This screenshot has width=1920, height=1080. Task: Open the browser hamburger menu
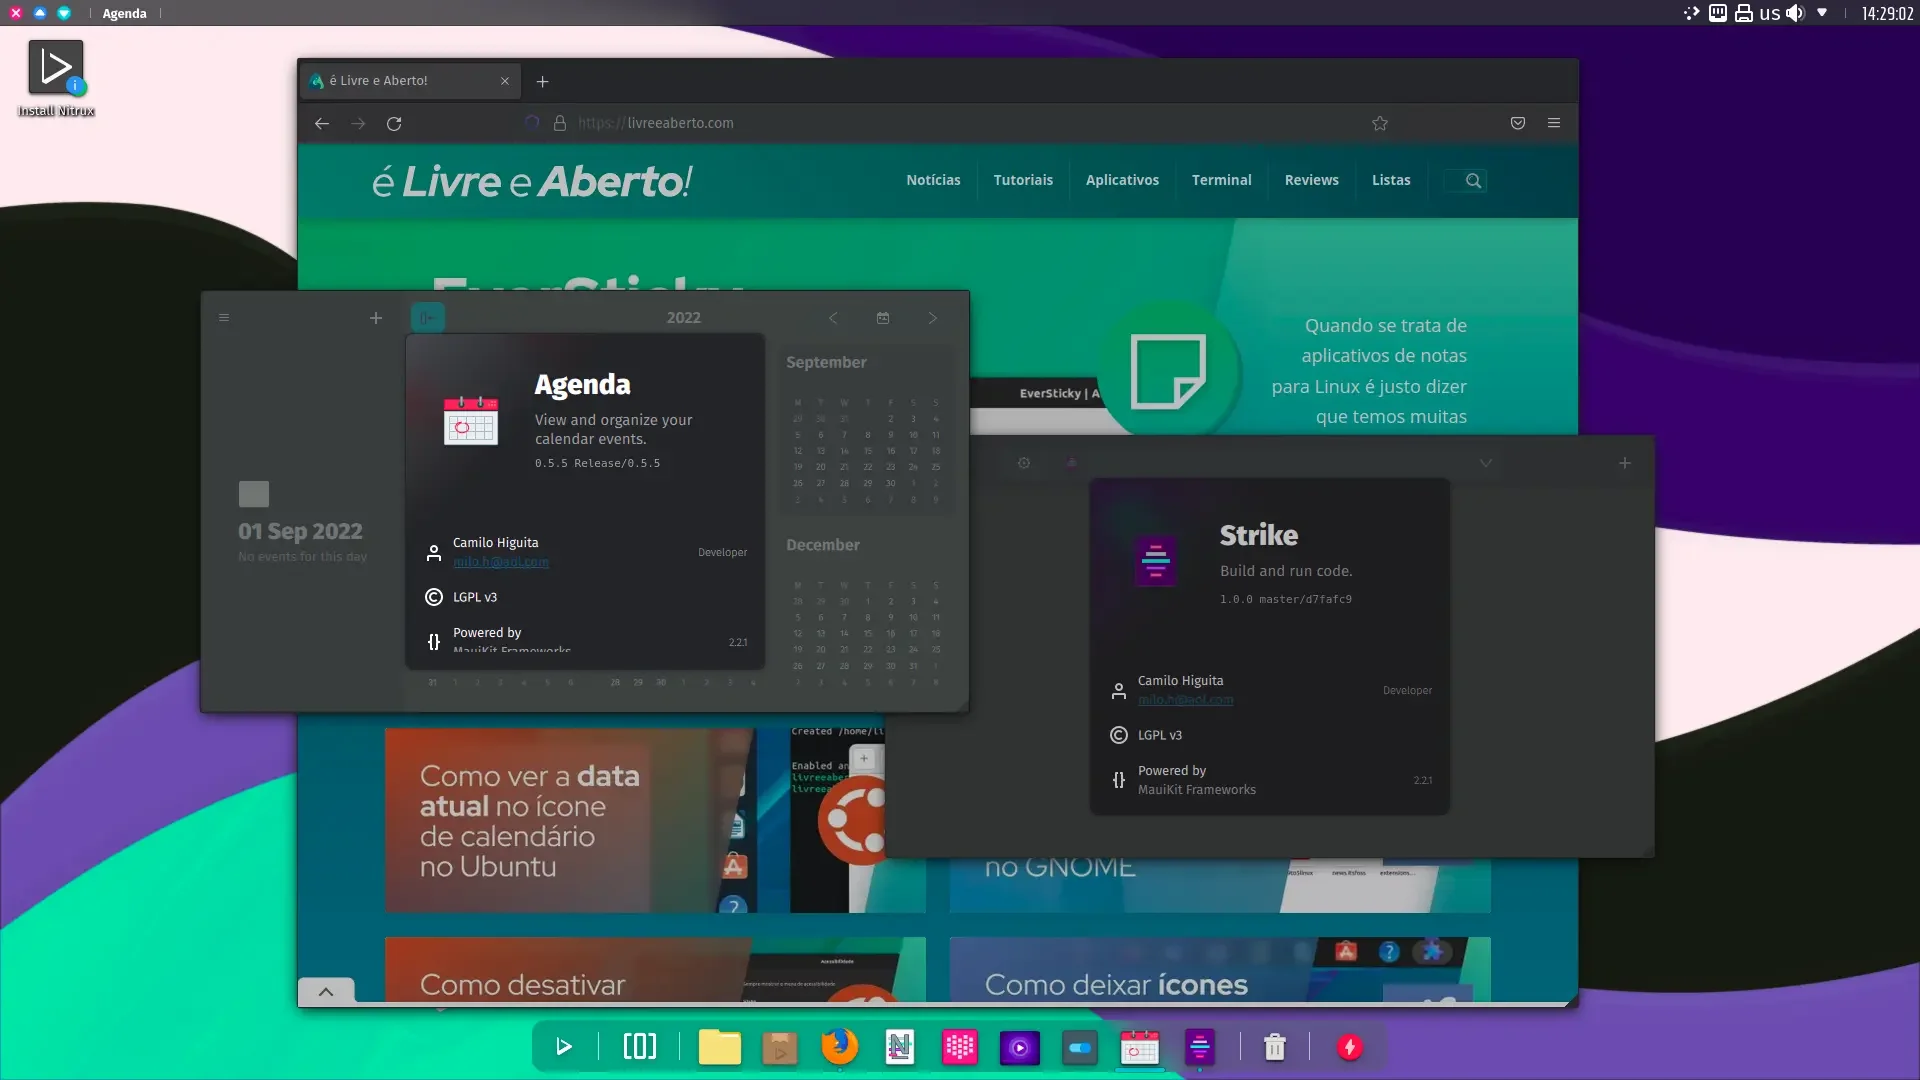pyautogui.click(x=1554, y=123)
